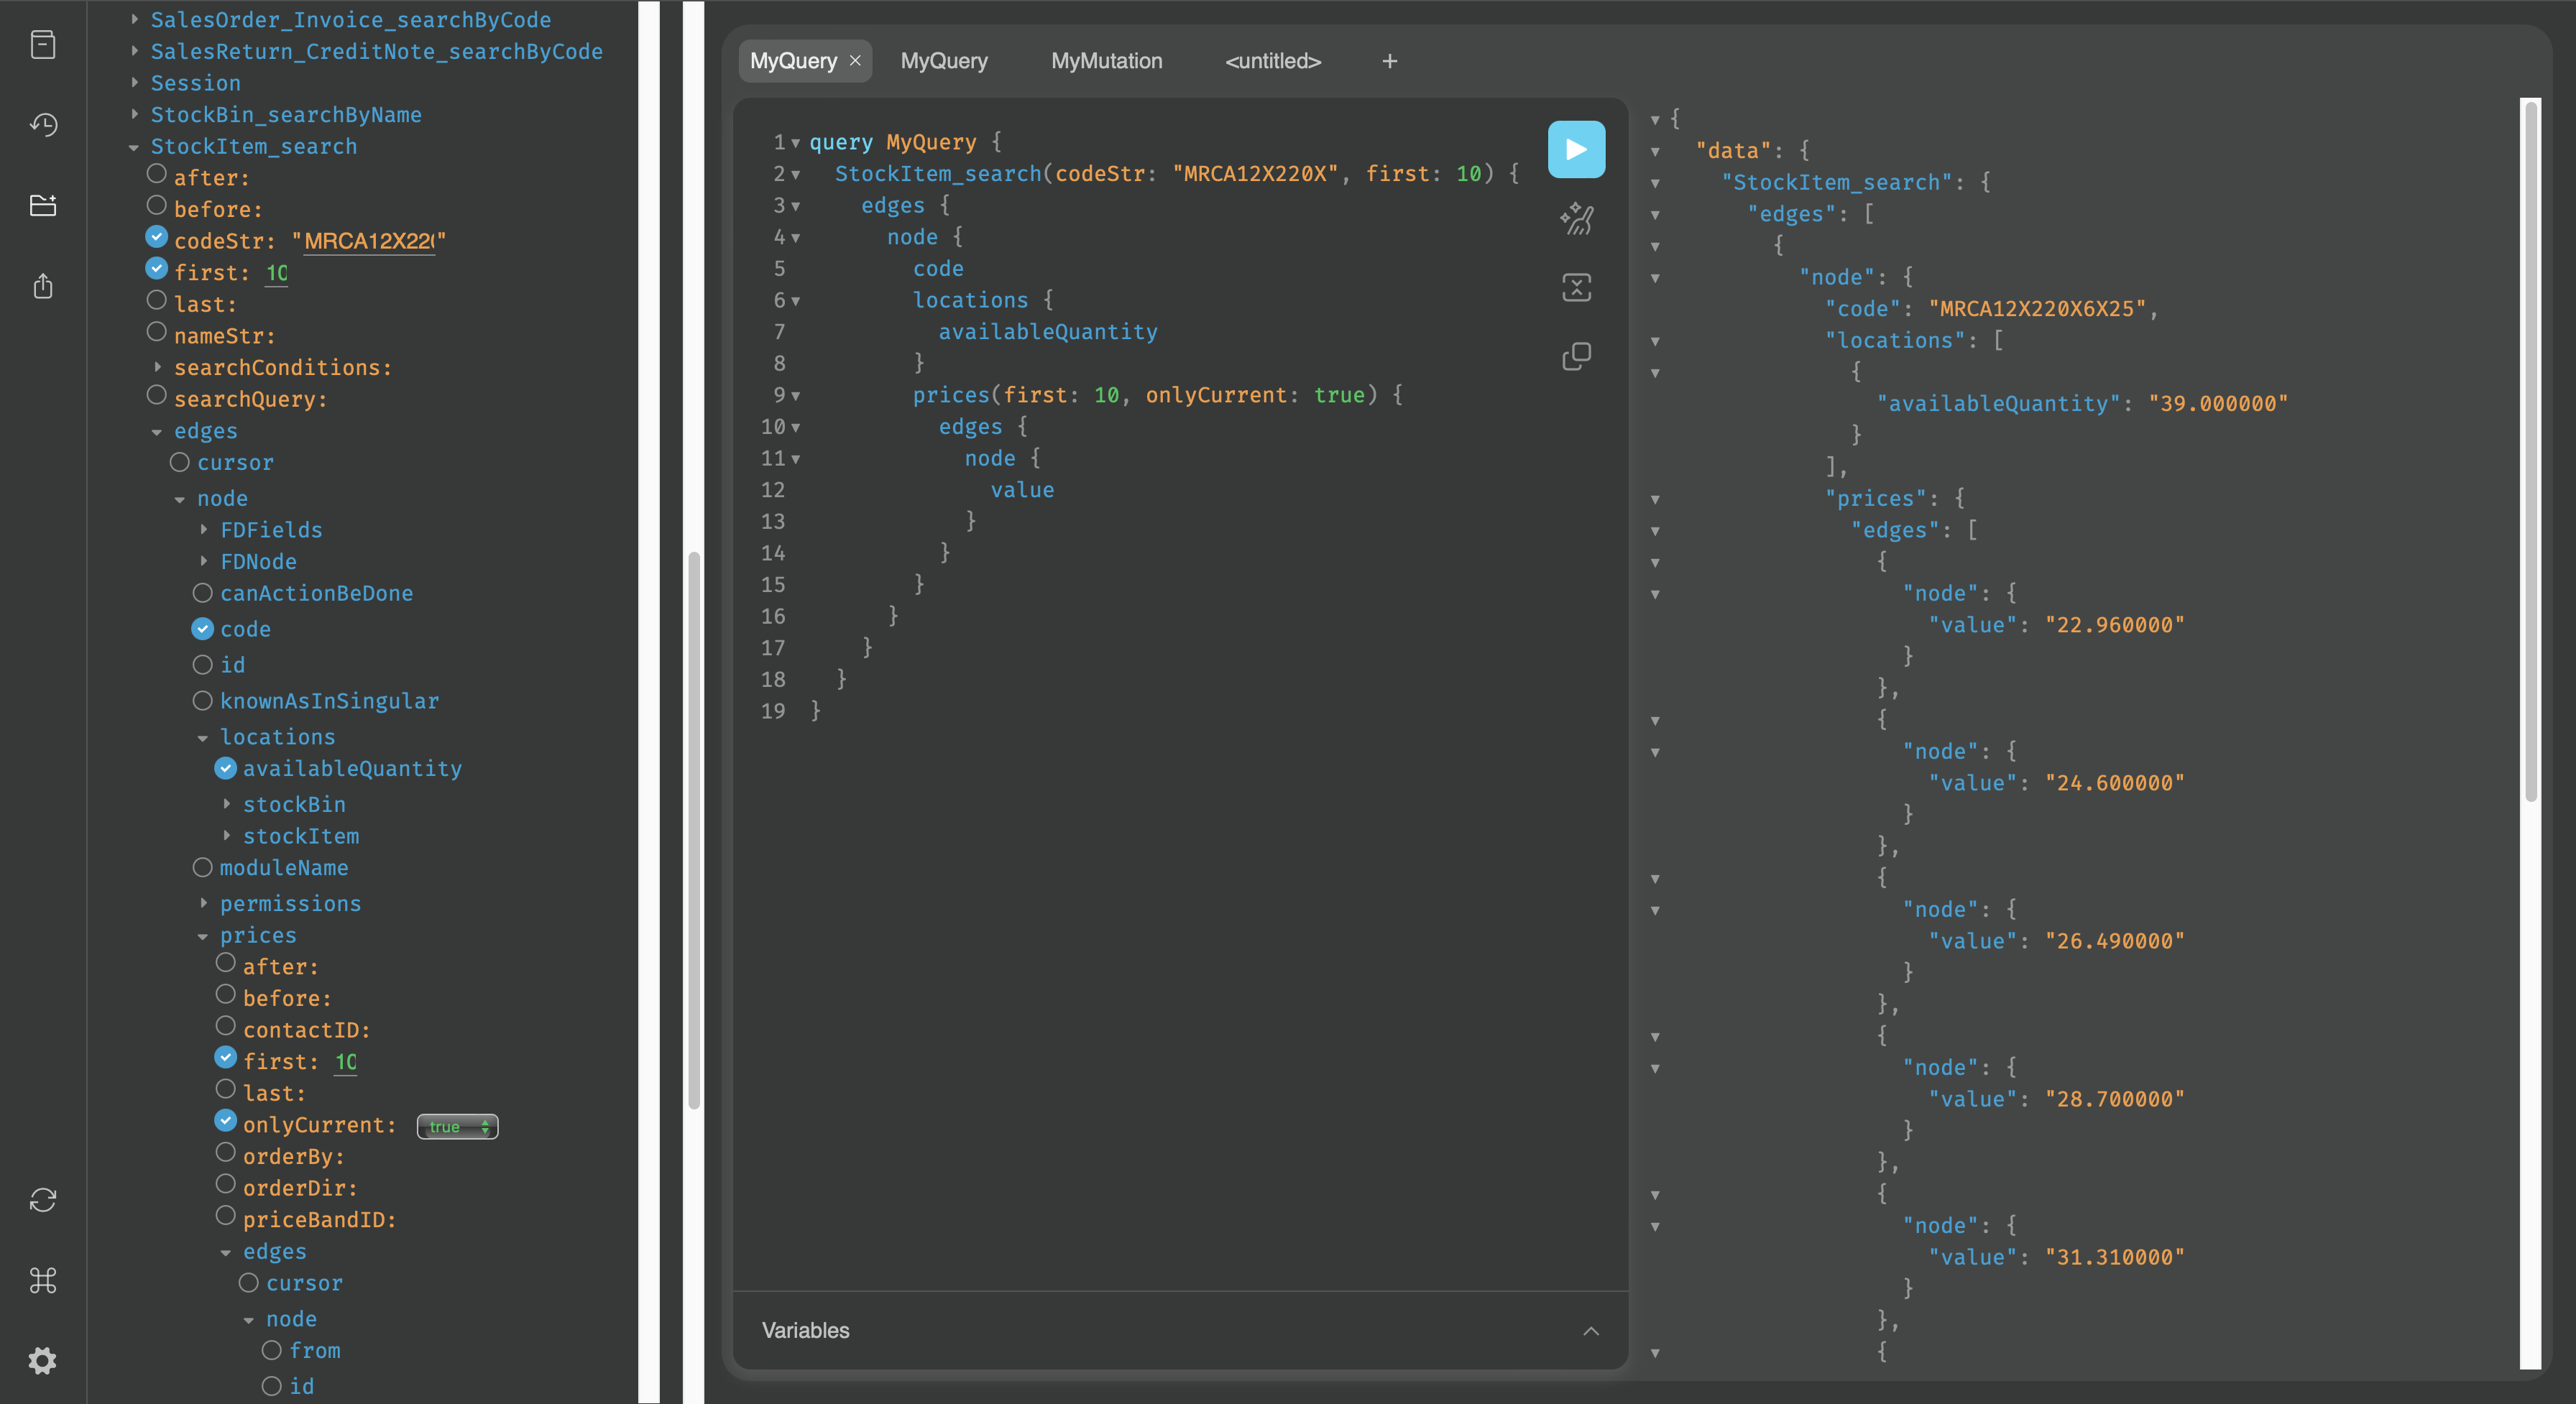Expand the stockBin node
The image size is (2576, 1404).
coord(227,804)
